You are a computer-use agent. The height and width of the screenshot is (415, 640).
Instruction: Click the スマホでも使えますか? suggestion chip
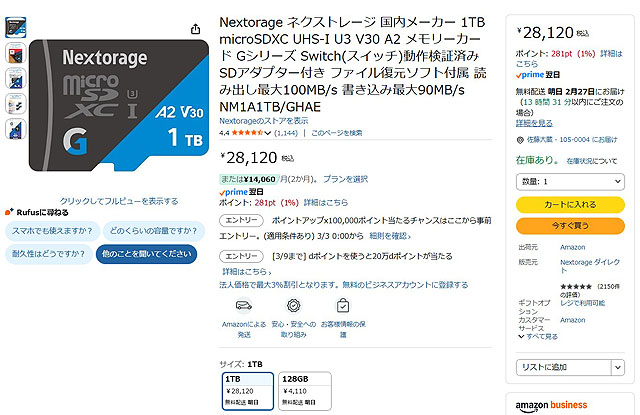tap(52, 231)
